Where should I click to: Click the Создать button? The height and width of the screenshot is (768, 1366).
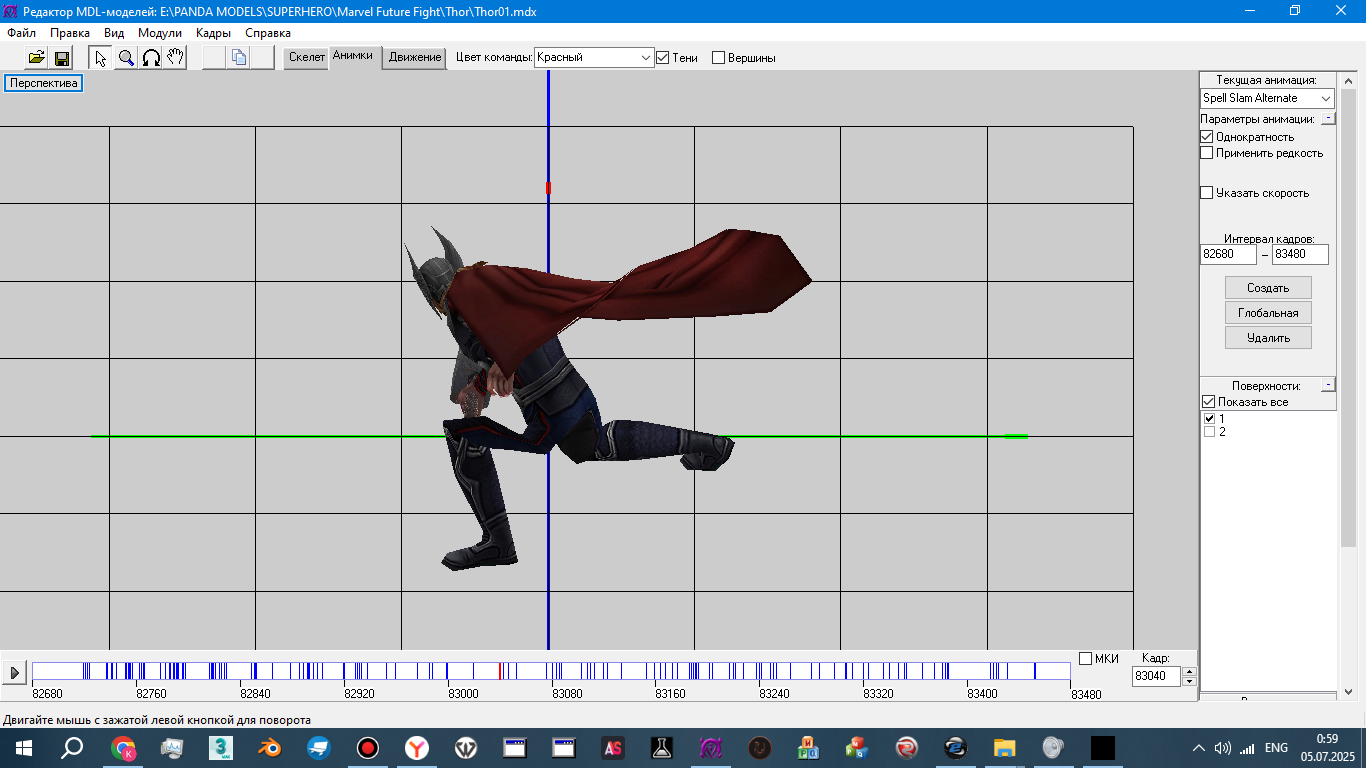pos(1268,288)
